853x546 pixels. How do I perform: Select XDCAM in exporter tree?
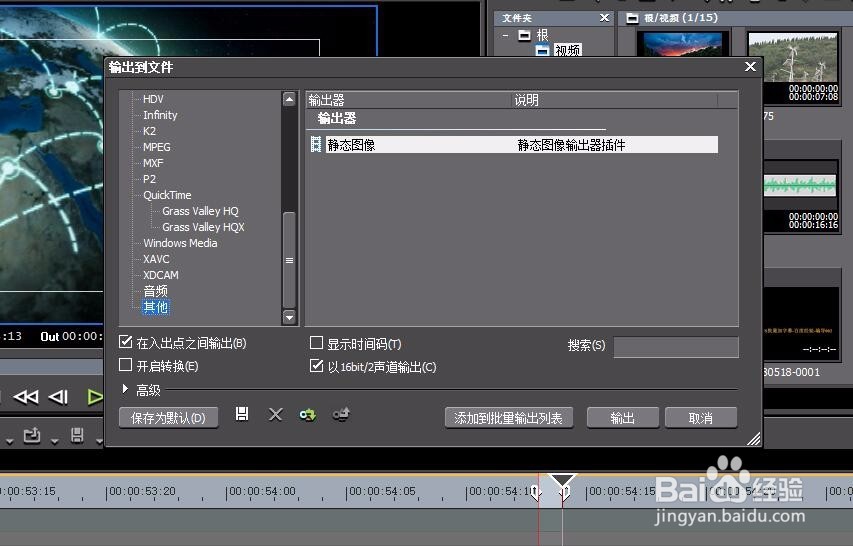(x=160, y=275)
